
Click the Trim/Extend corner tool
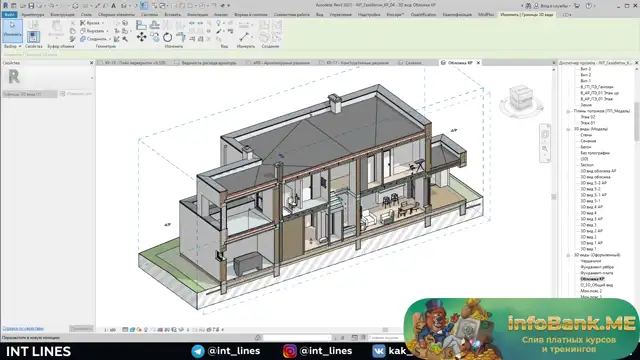point(181,38)
